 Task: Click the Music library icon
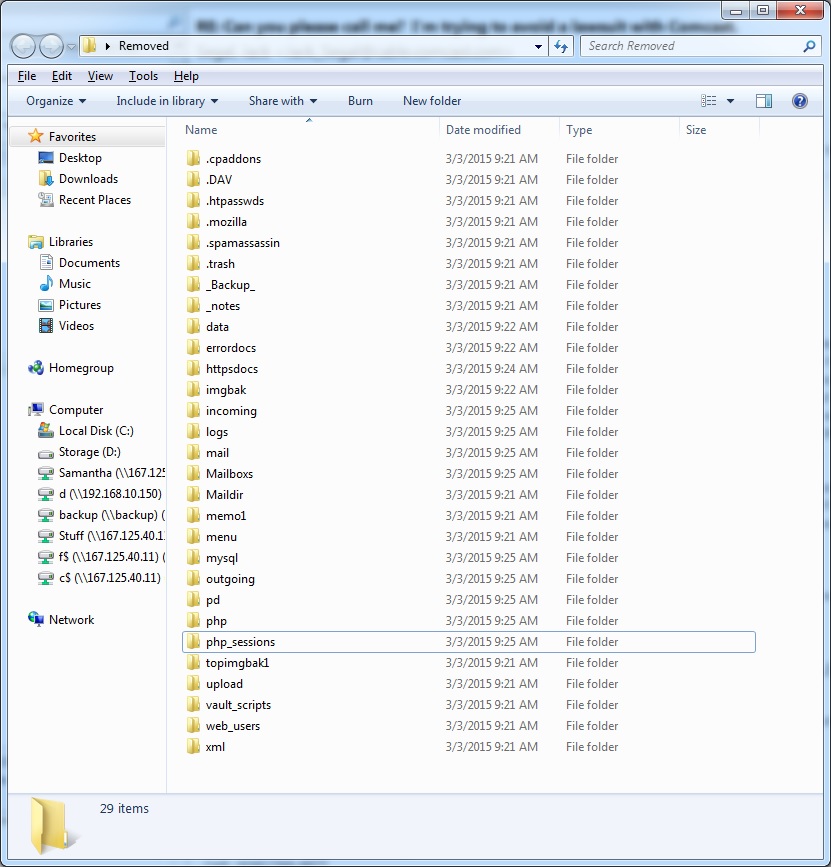click(46, 284)
